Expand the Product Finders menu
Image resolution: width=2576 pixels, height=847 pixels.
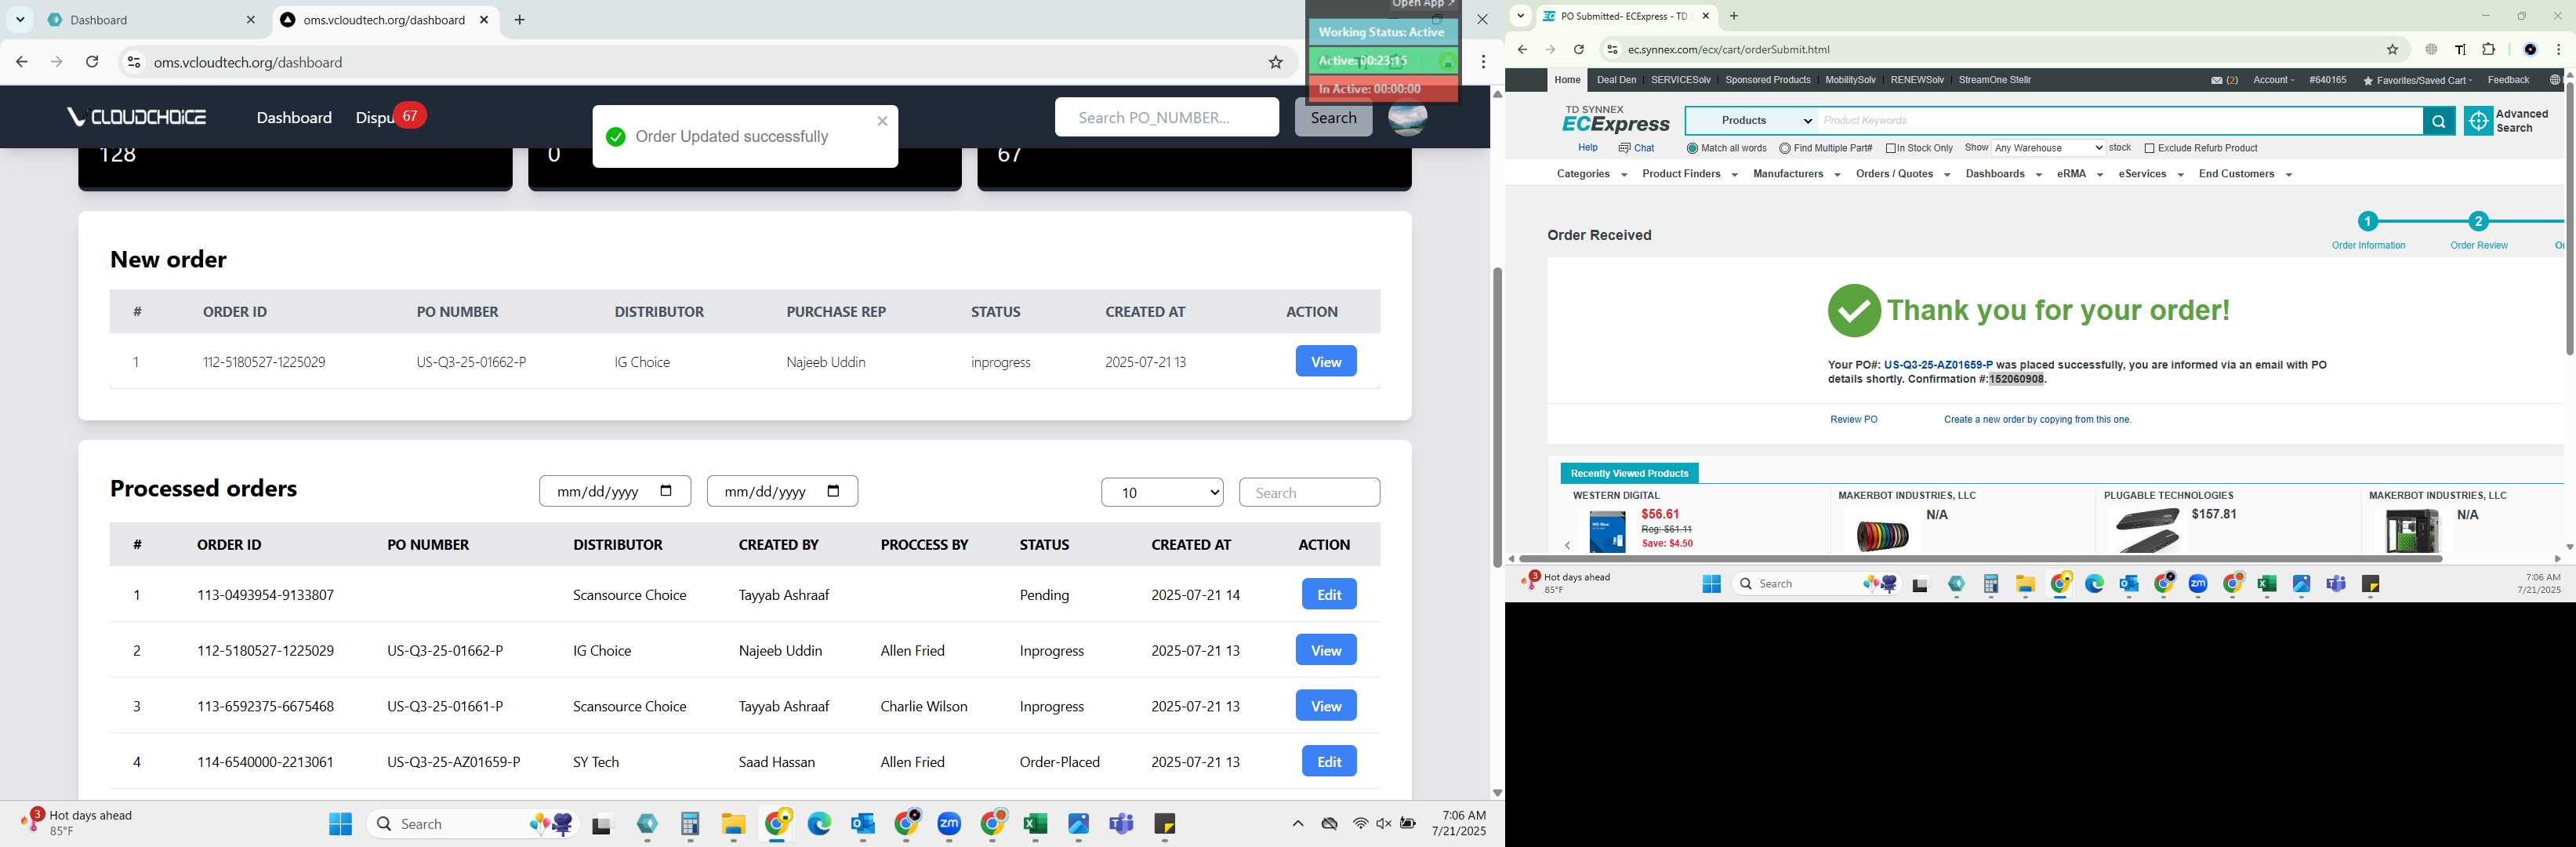tap(1689, 174)
